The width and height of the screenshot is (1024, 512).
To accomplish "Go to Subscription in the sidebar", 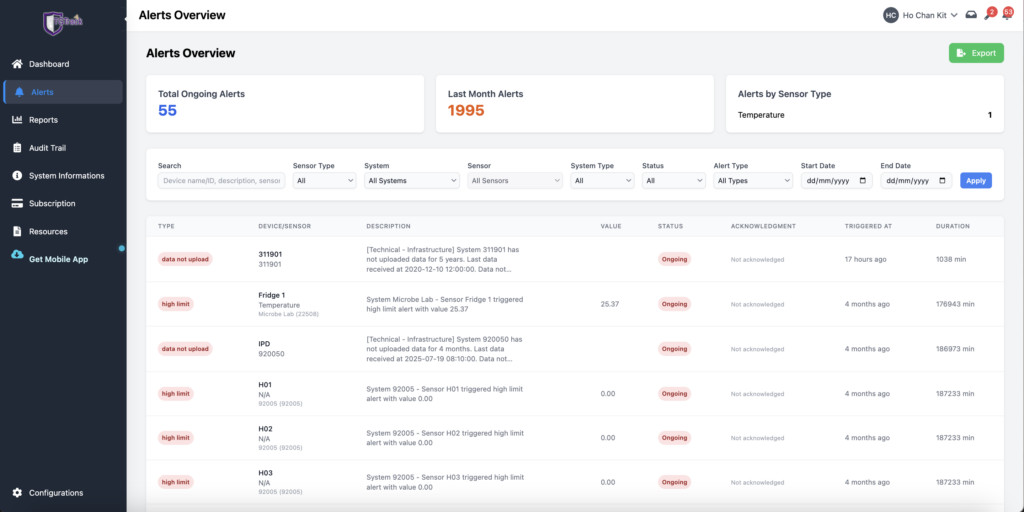I will pyautogui.click(x=51, y=204).
